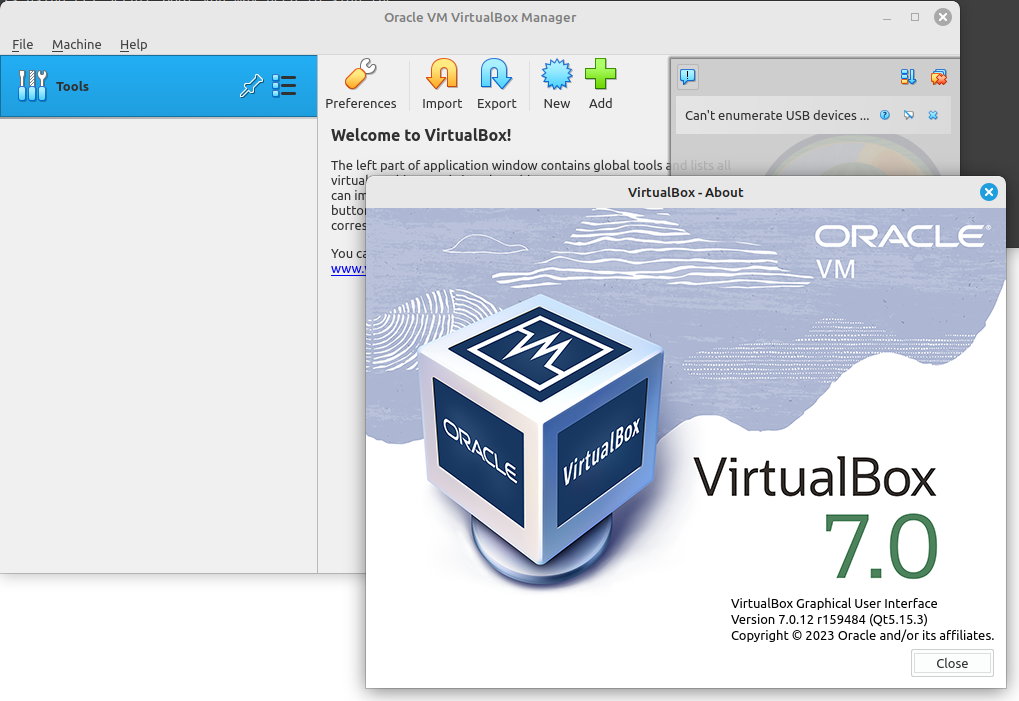Image resolution: width=1019 pixels, height=701 pixels.
Task: Open help for the USB devices notification
Action: (884, 115)
